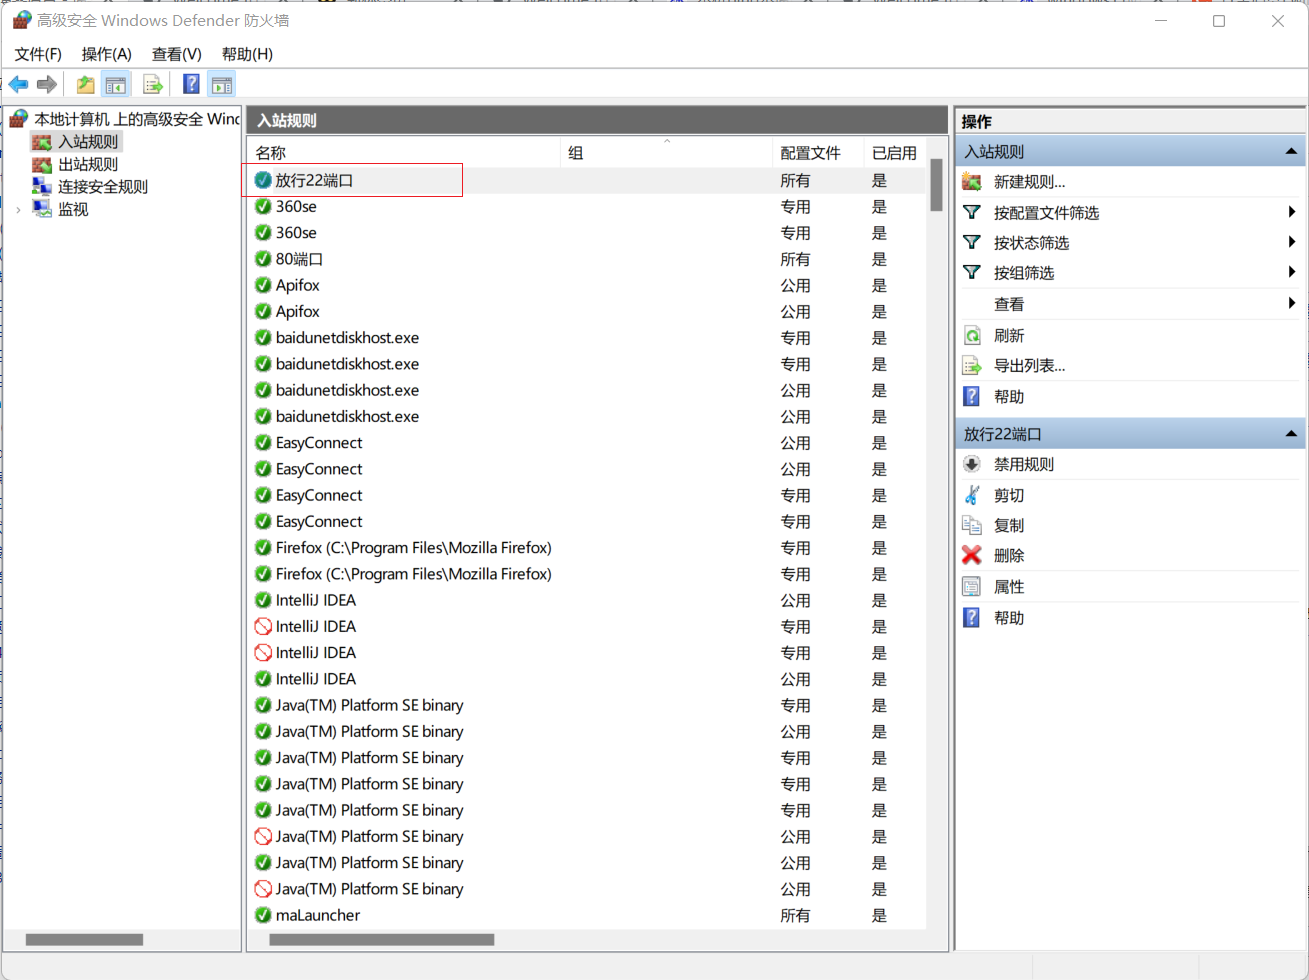This screenshot has height=980, width=1309.
Task: Select the 放行22端口 rule name
Action: [314, 180]
